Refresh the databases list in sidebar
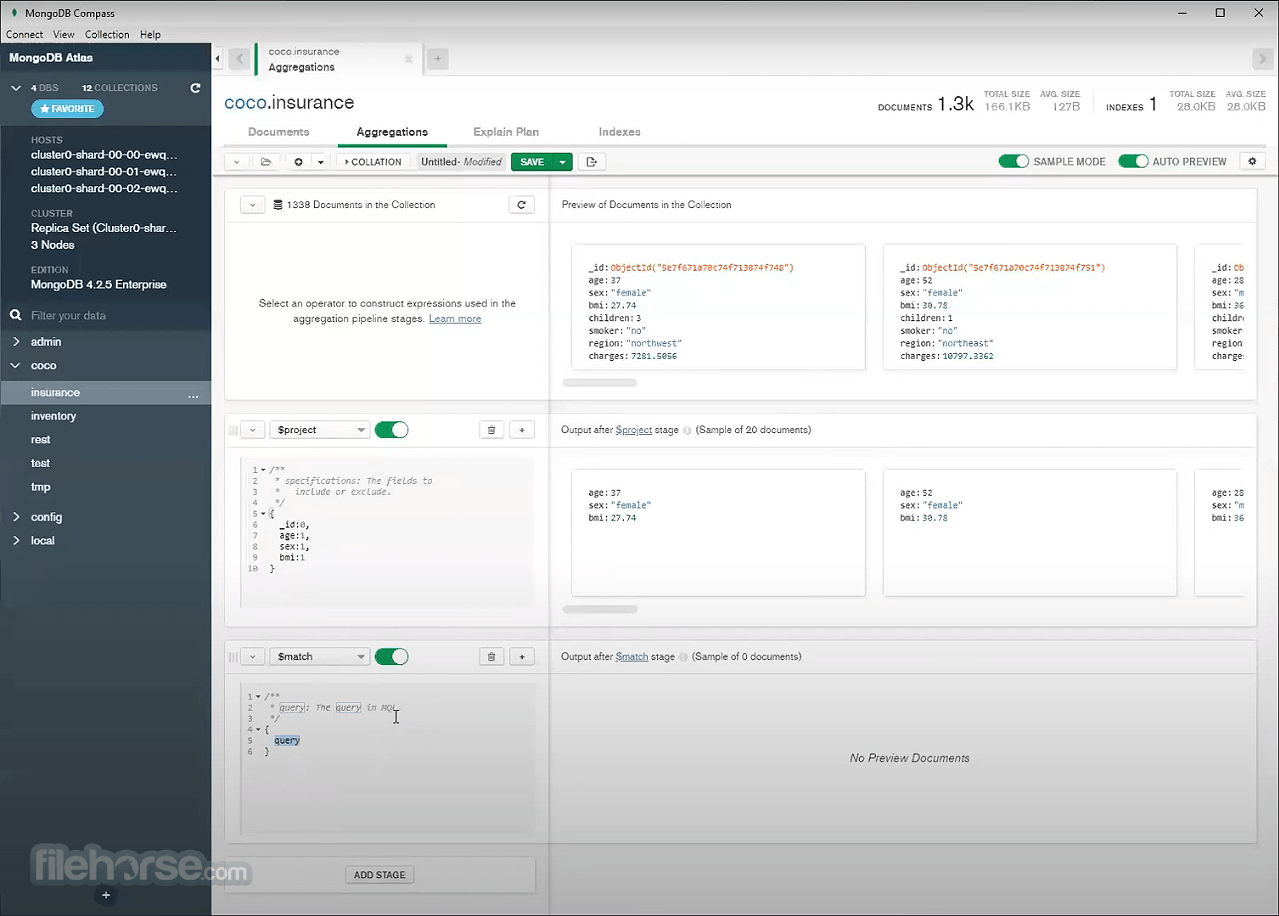This screenshot has height=916, width=1279. point(196,88)
